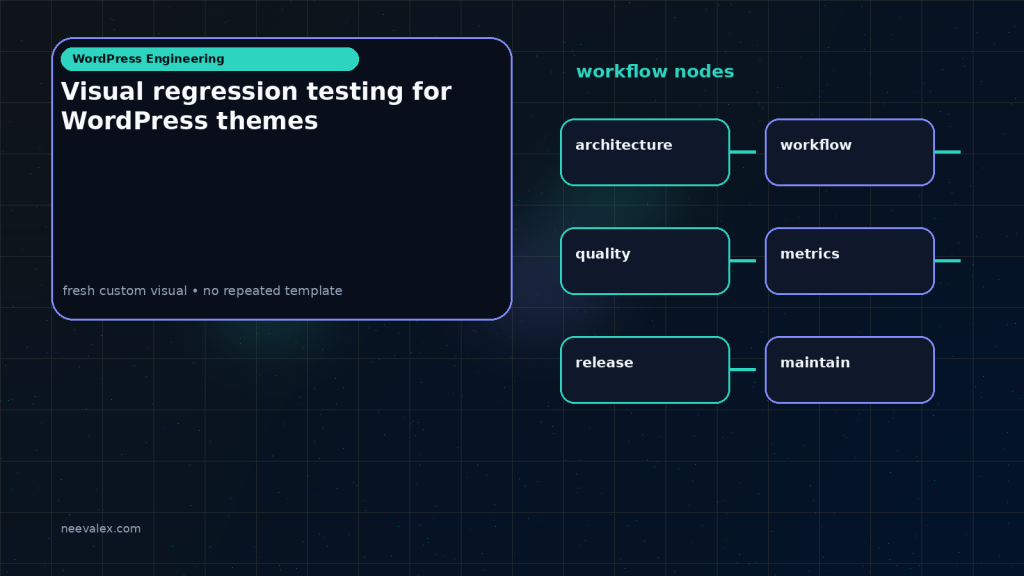
Task: Open the metrics node card
Action: [x=850, y=261]
